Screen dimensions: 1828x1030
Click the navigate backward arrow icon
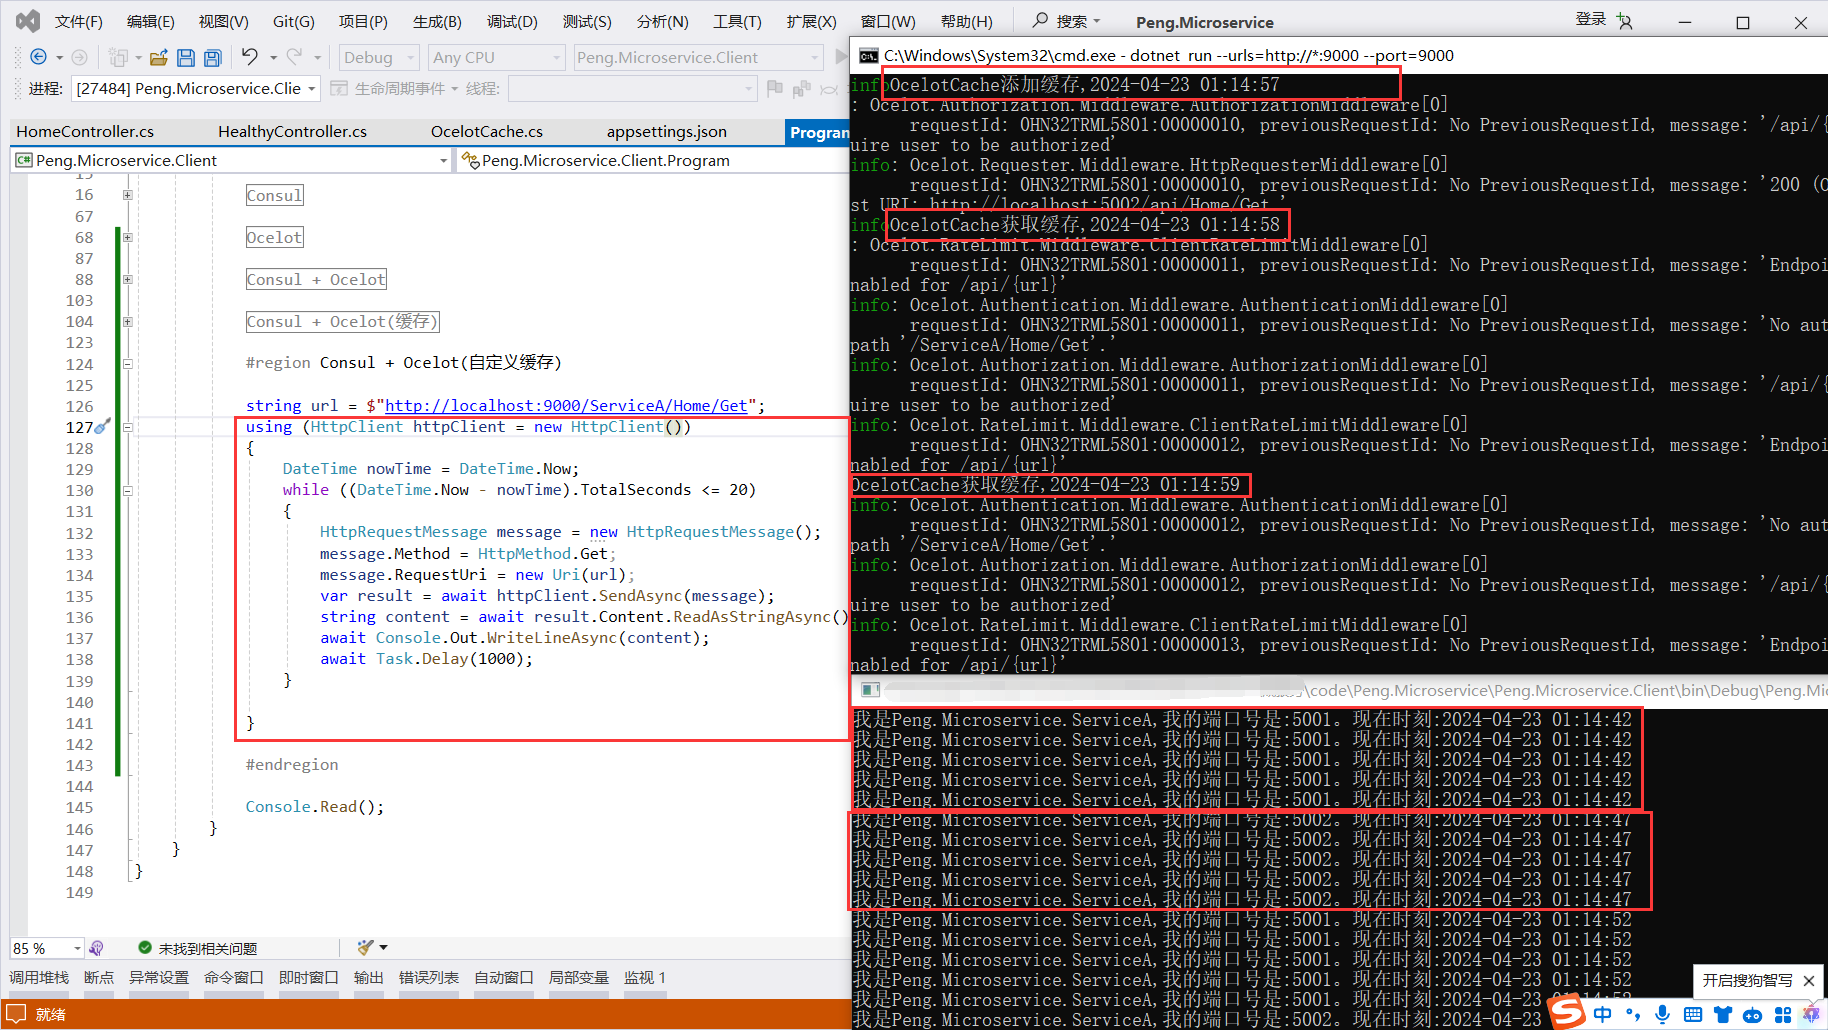[39, 58]
